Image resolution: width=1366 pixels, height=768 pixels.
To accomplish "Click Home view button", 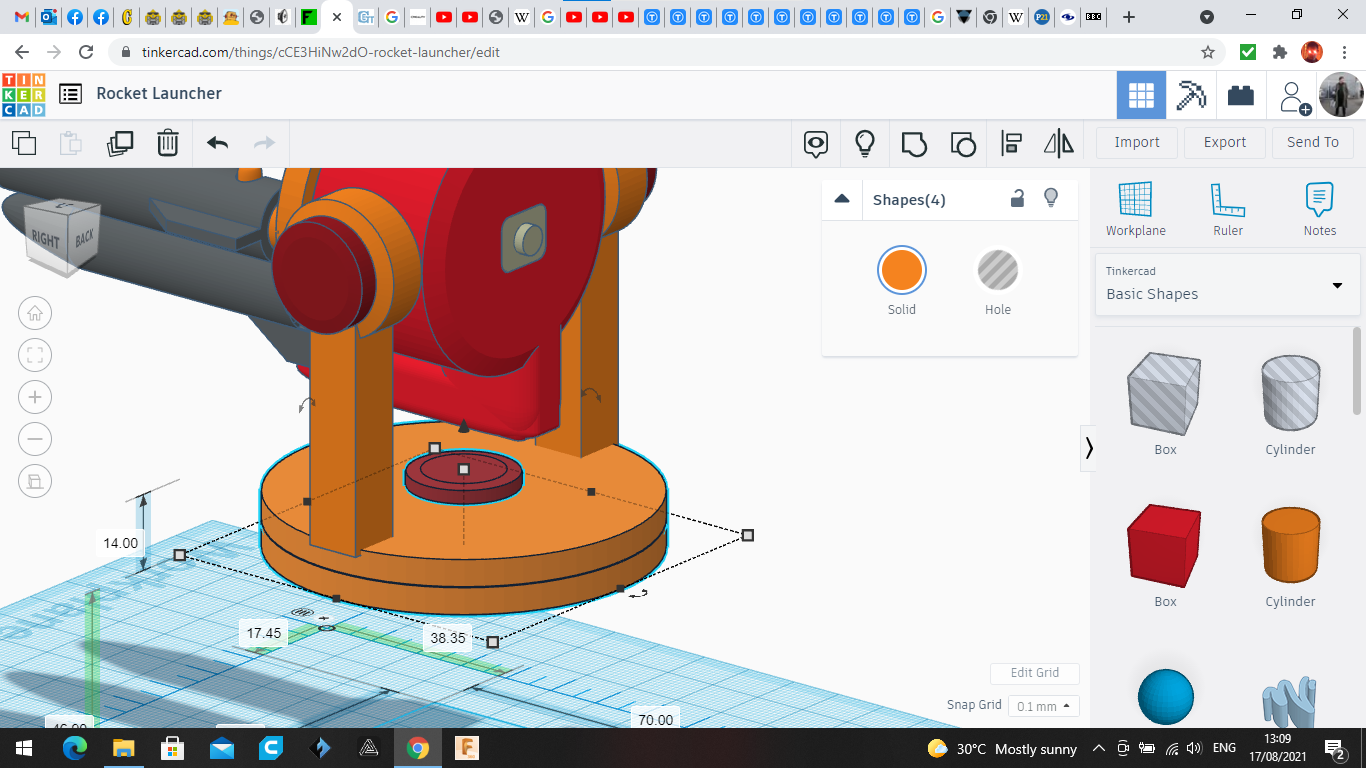I will click(x=35, y=313).
